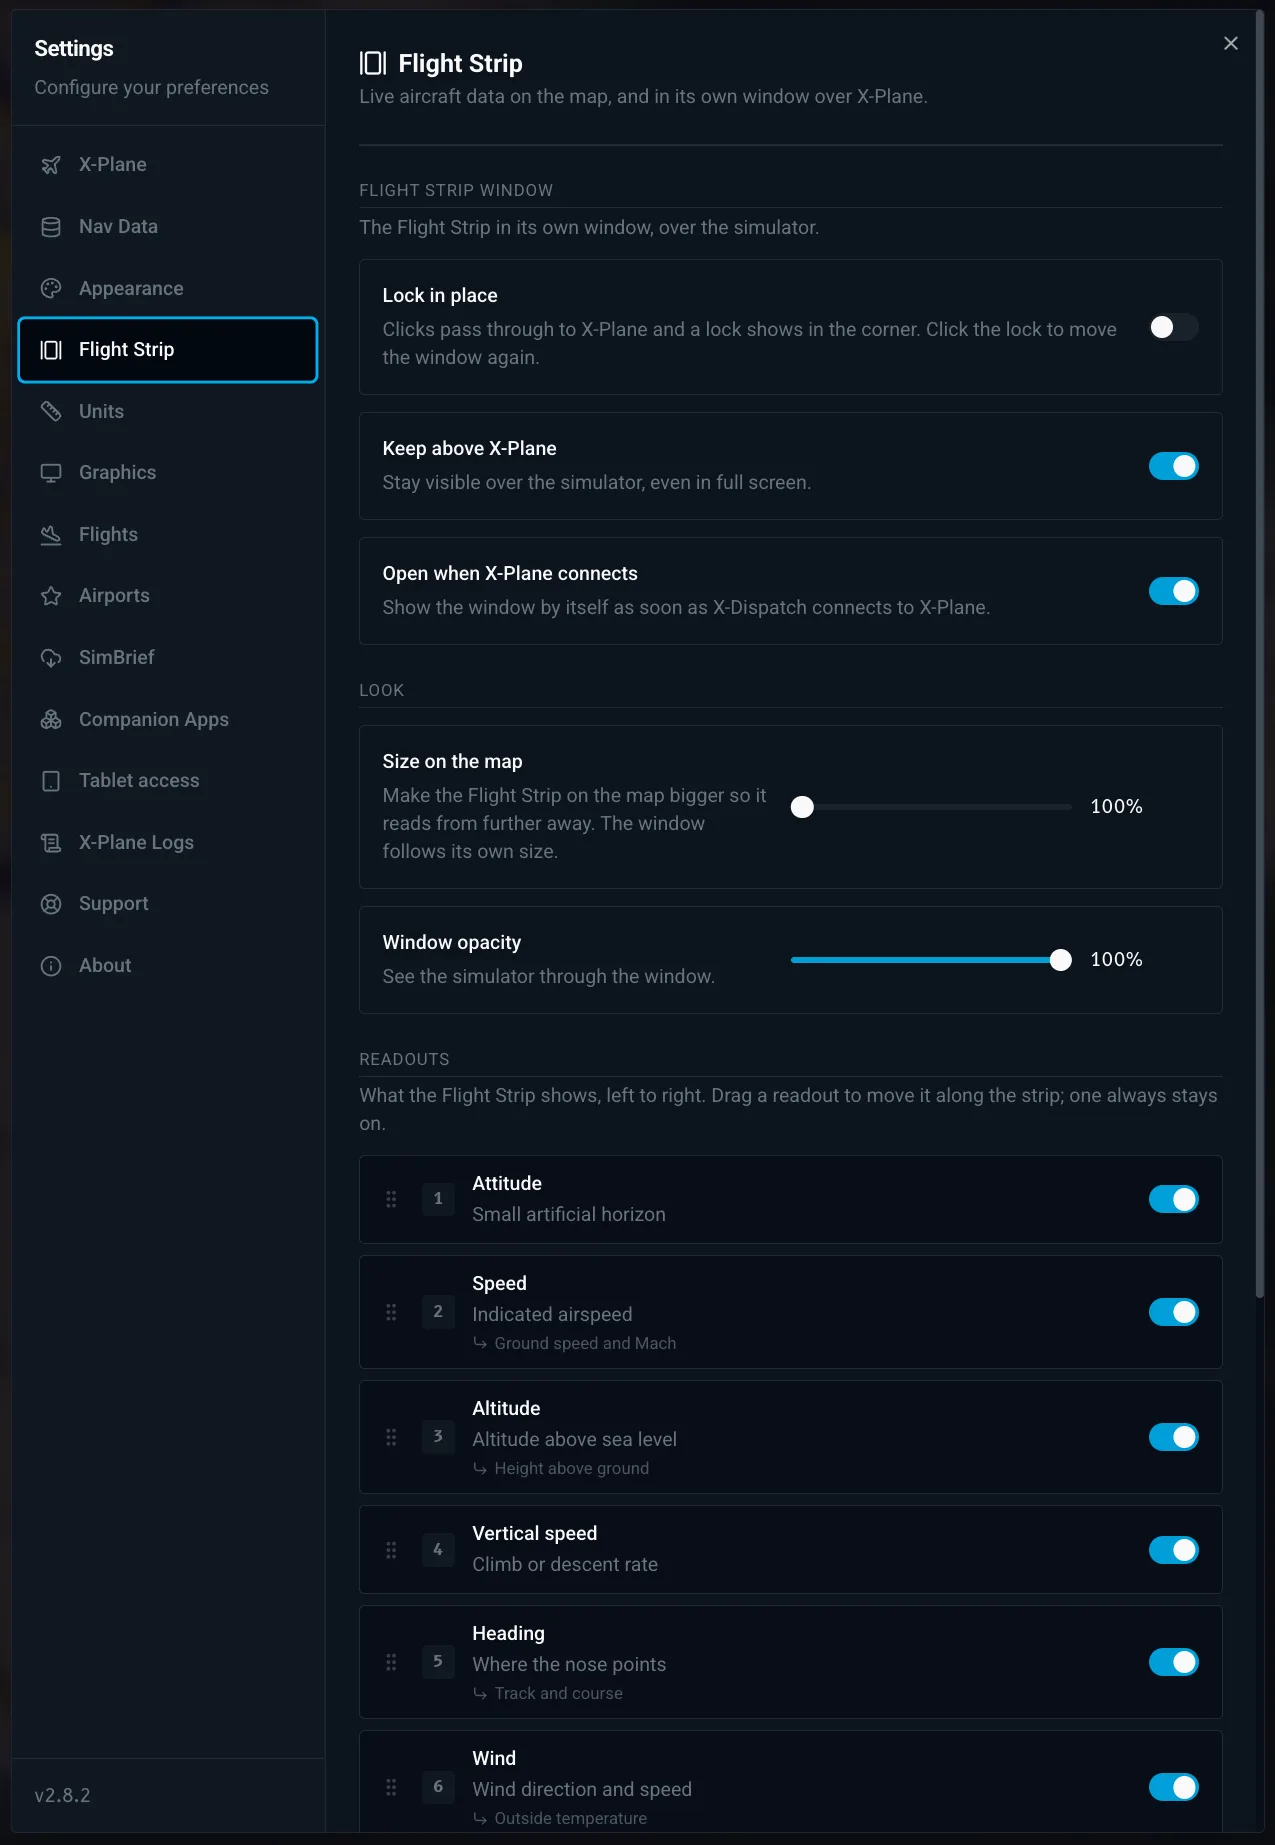1275x1845 pixels.
Task: Open the Nav Data settings section
Action: coord(168,227)
